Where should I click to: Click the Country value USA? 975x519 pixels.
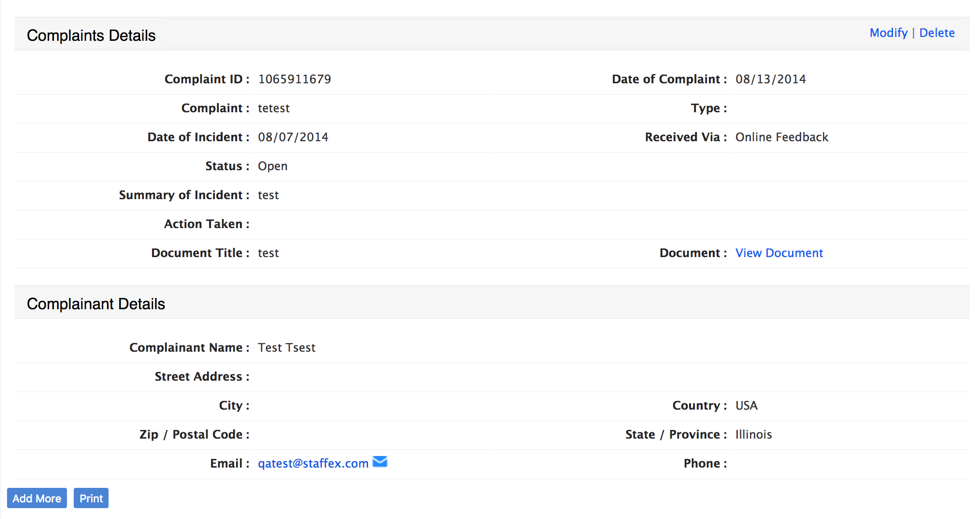tap(746, 405)
